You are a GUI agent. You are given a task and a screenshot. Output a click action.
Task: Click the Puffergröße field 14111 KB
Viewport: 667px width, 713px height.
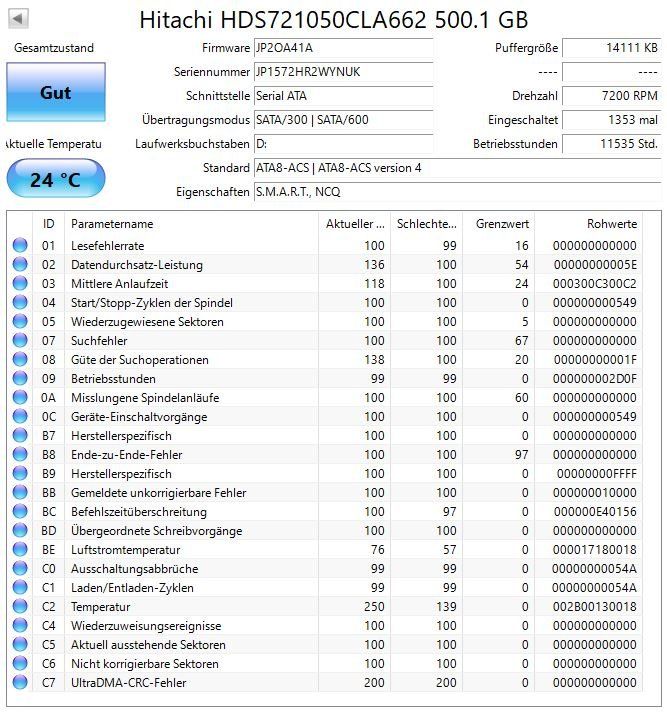612,48
